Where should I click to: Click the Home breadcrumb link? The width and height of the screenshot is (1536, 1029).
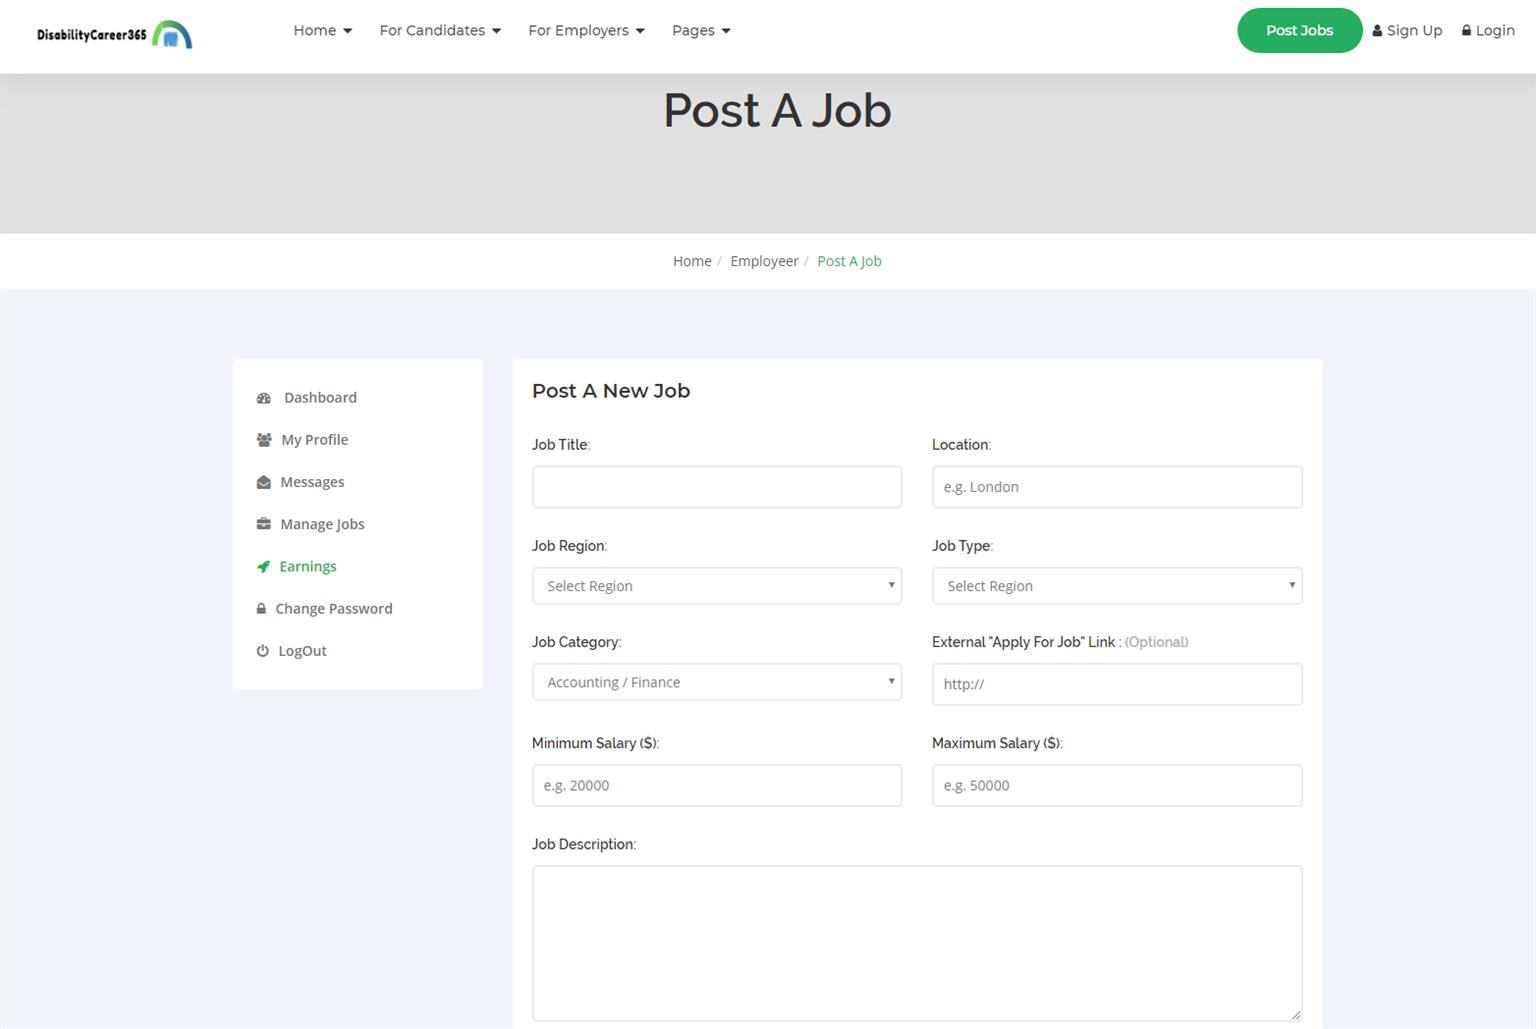pos(692,261)
